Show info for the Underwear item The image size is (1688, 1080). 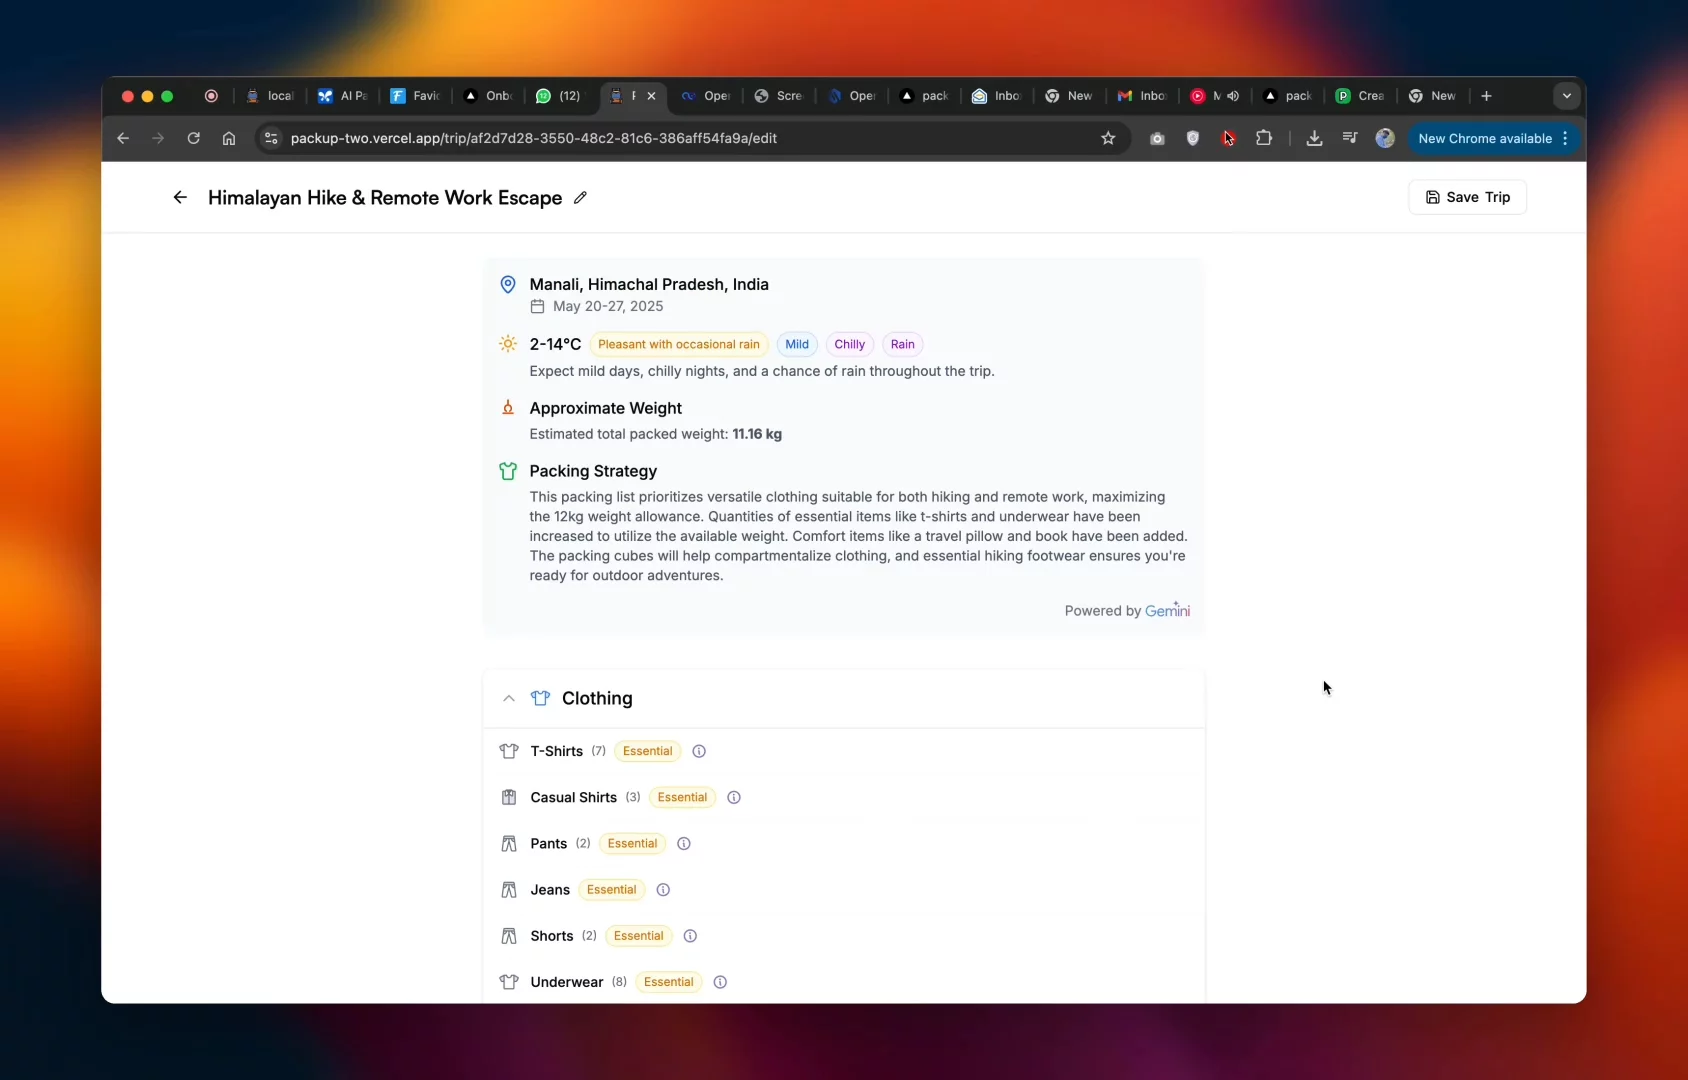tap(720, 982)
